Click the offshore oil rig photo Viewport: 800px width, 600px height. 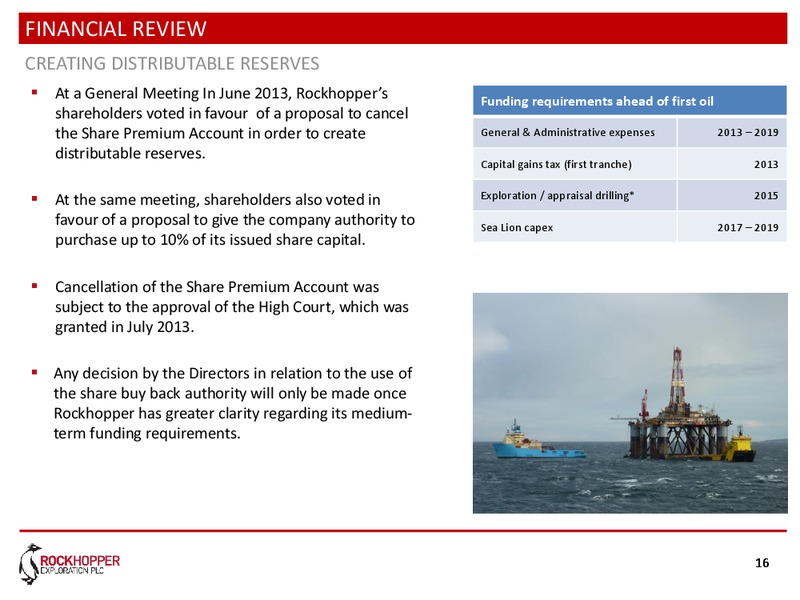point(630,403)
